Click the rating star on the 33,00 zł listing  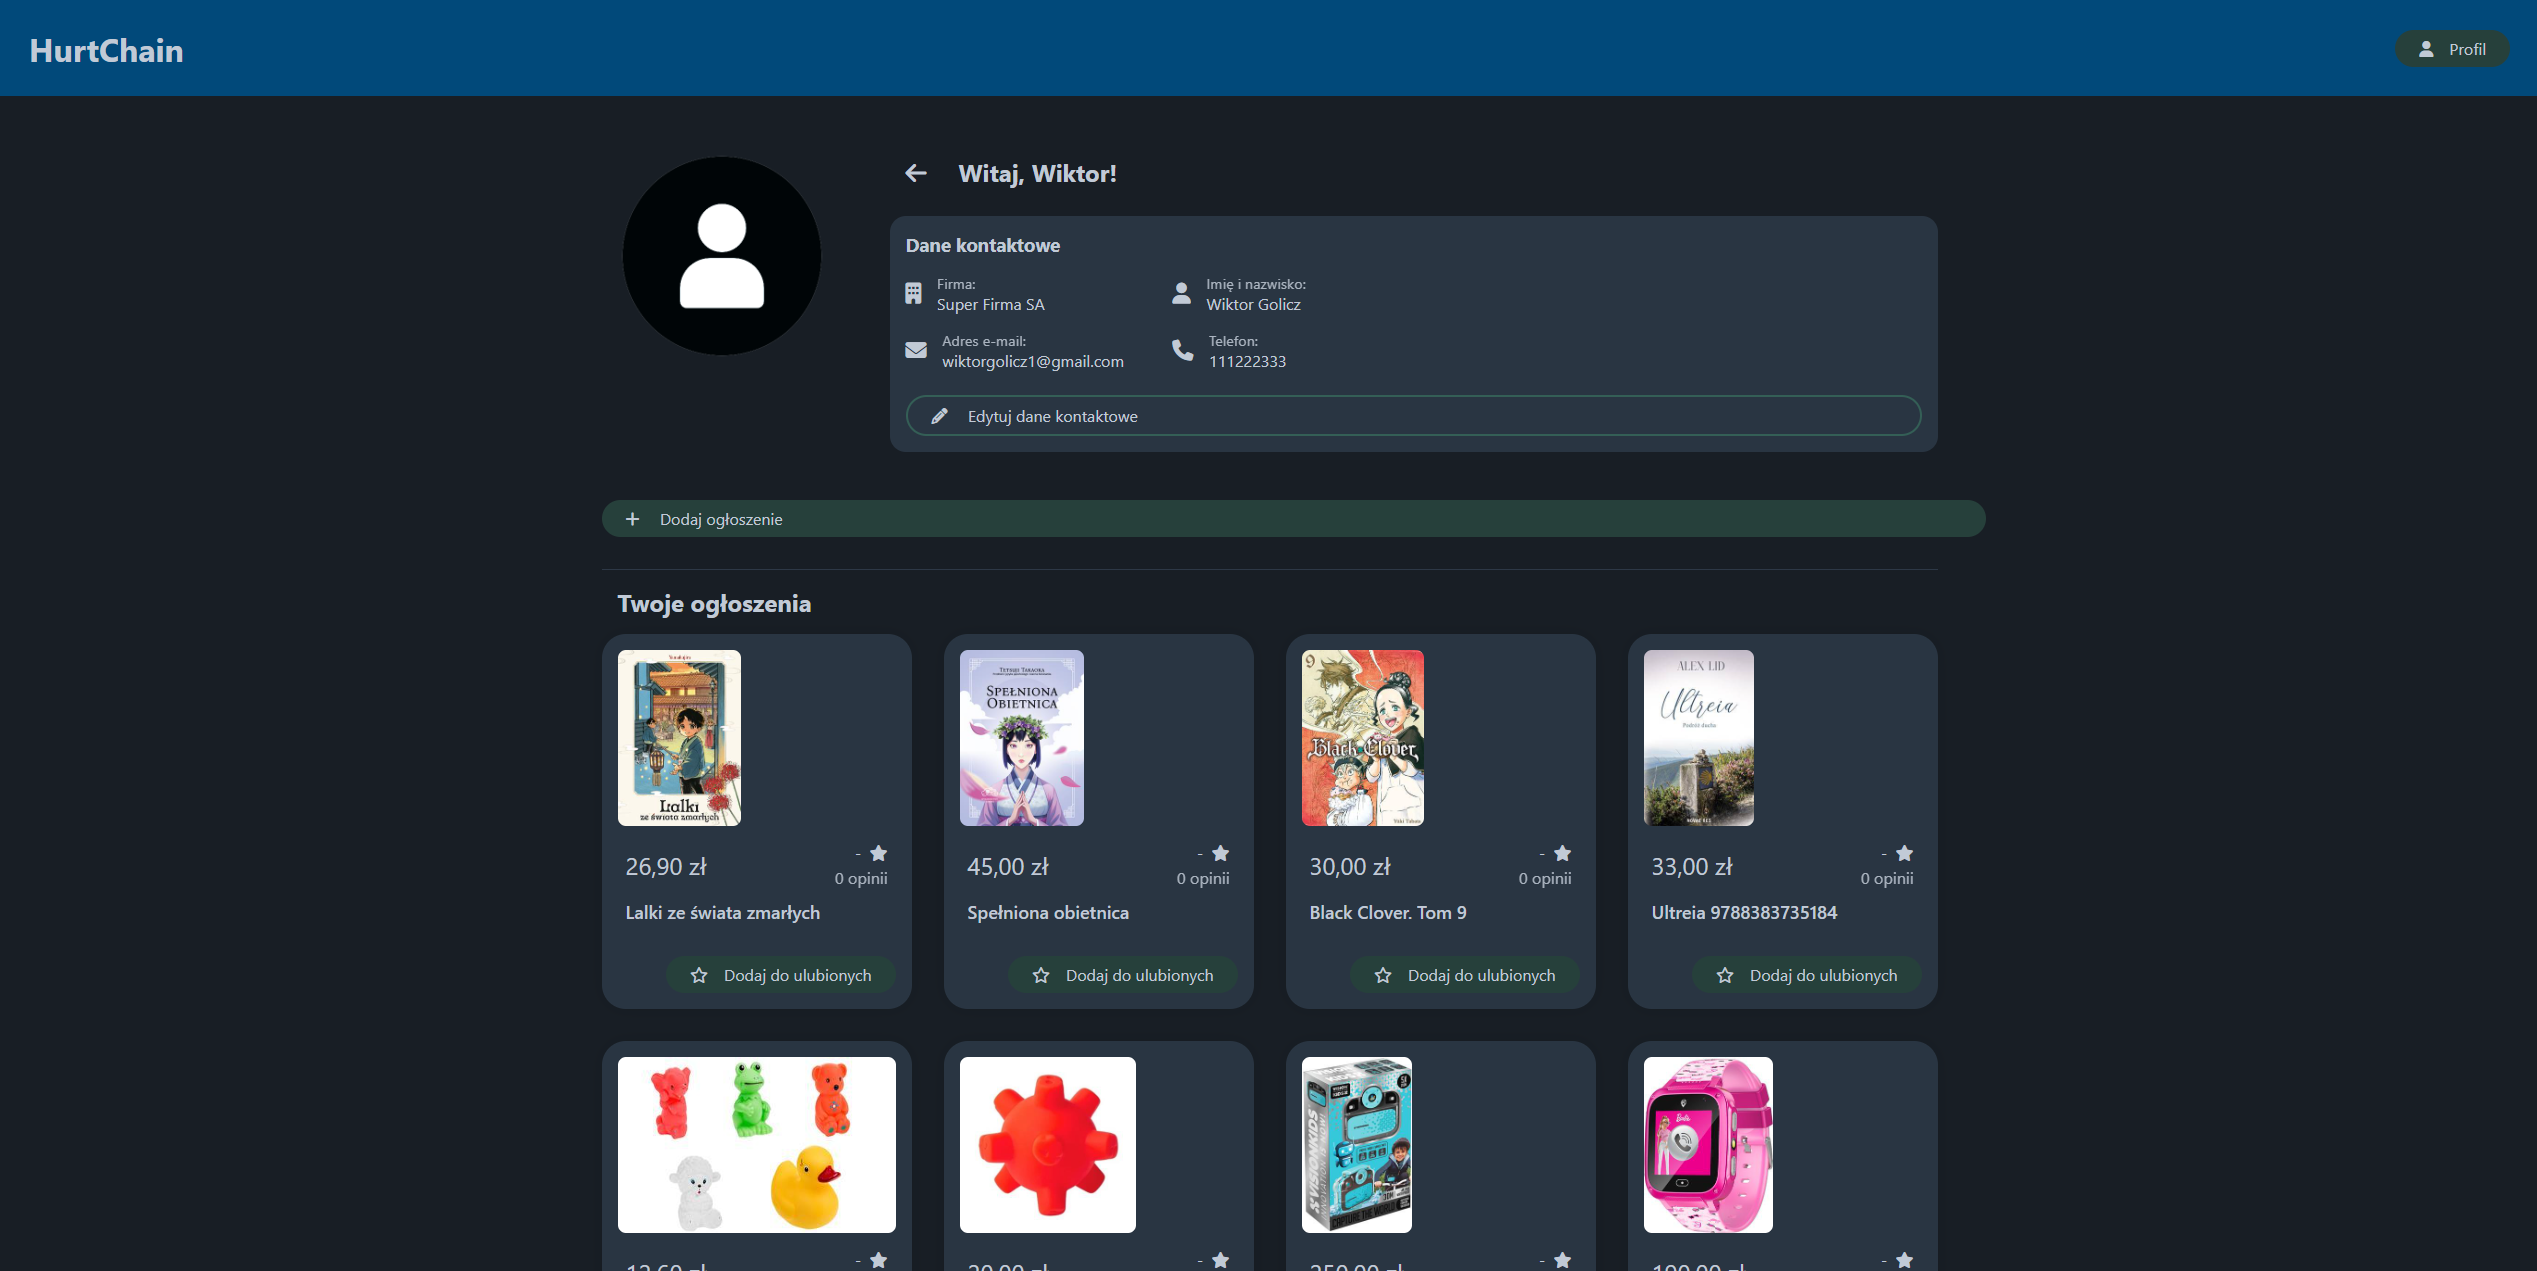[1904, 853]
